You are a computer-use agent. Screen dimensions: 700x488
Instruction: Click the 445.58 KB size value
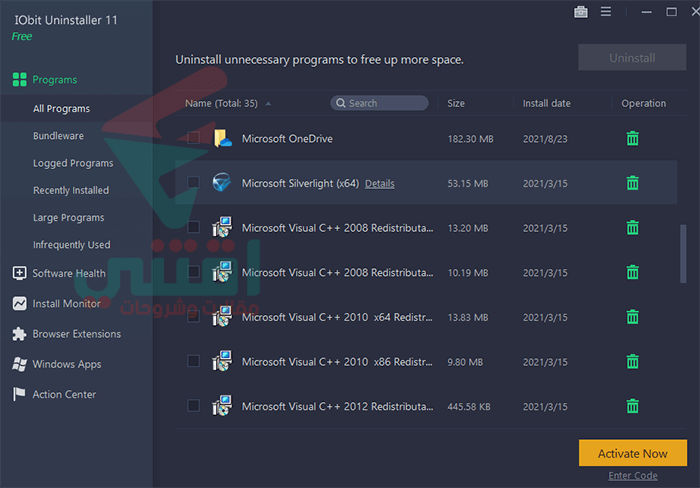tap(469, 407)
